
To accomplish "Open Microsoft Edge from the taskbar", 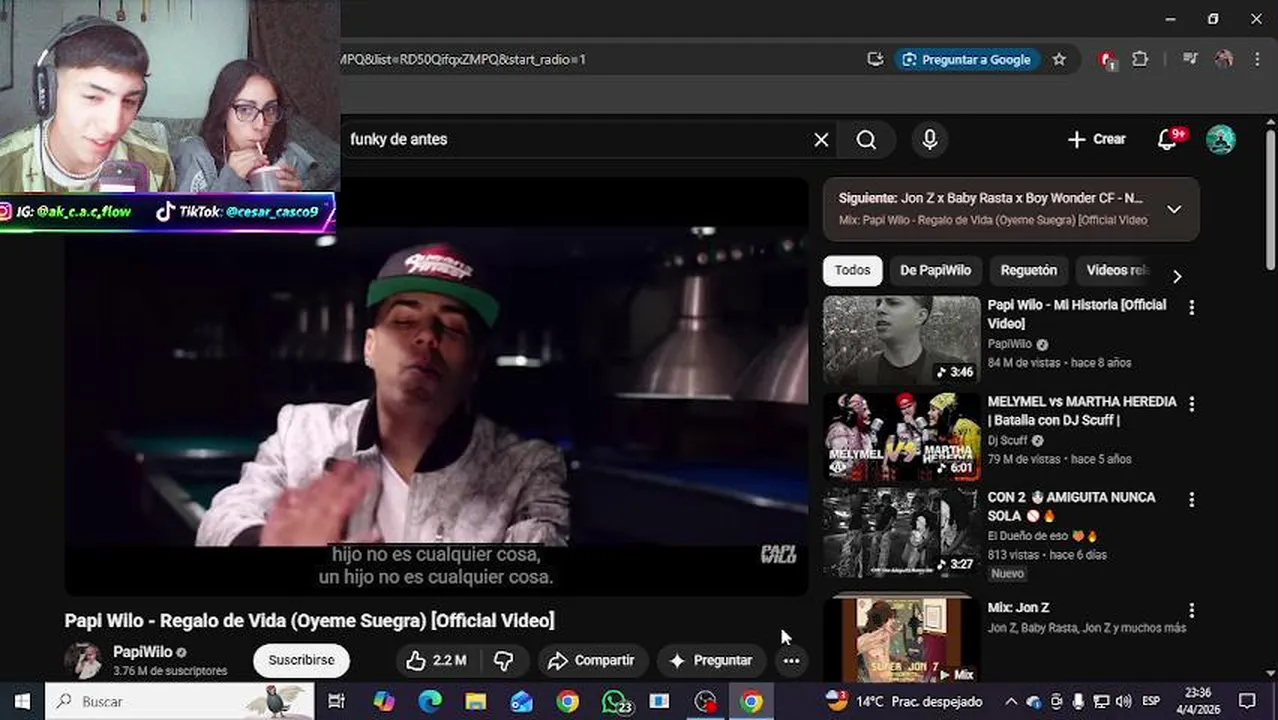I will click(430, 701).
